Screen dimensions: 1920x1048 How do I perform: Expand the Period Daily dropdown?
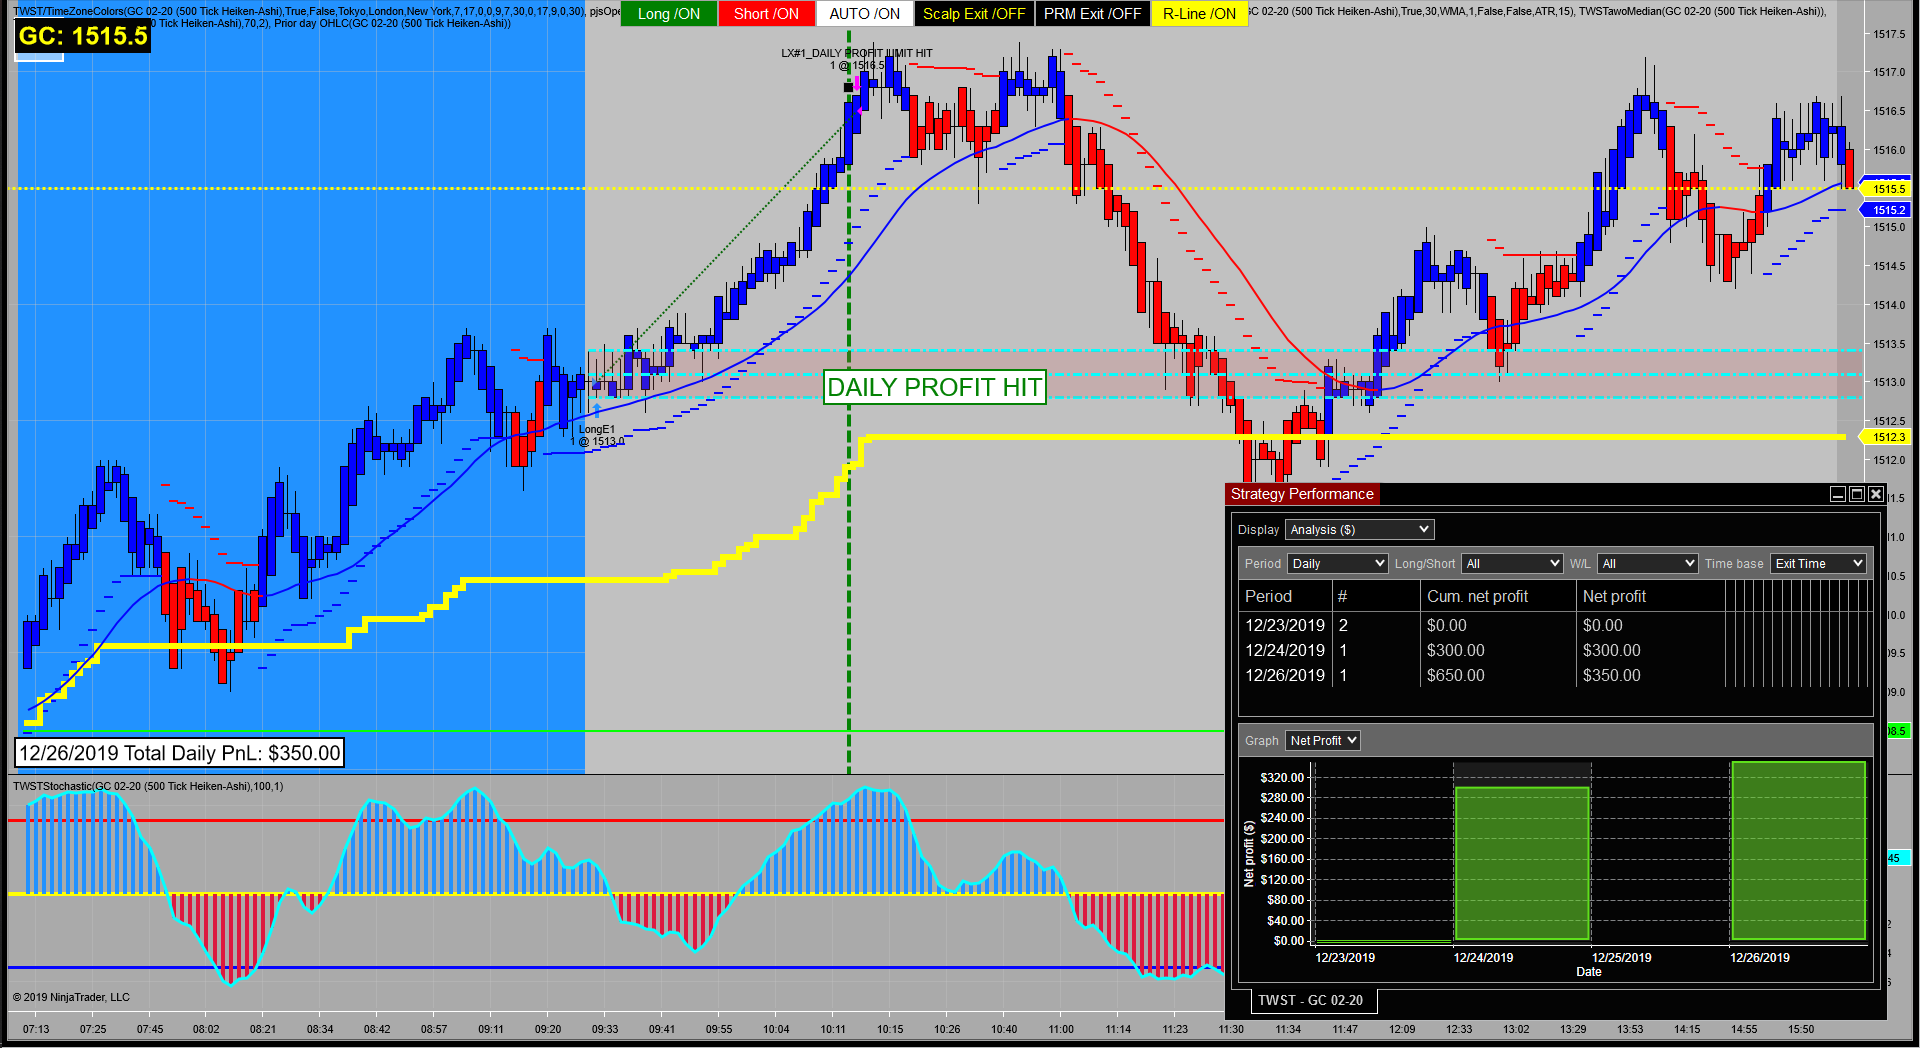pyautogui.click(x=1337, y=564)
